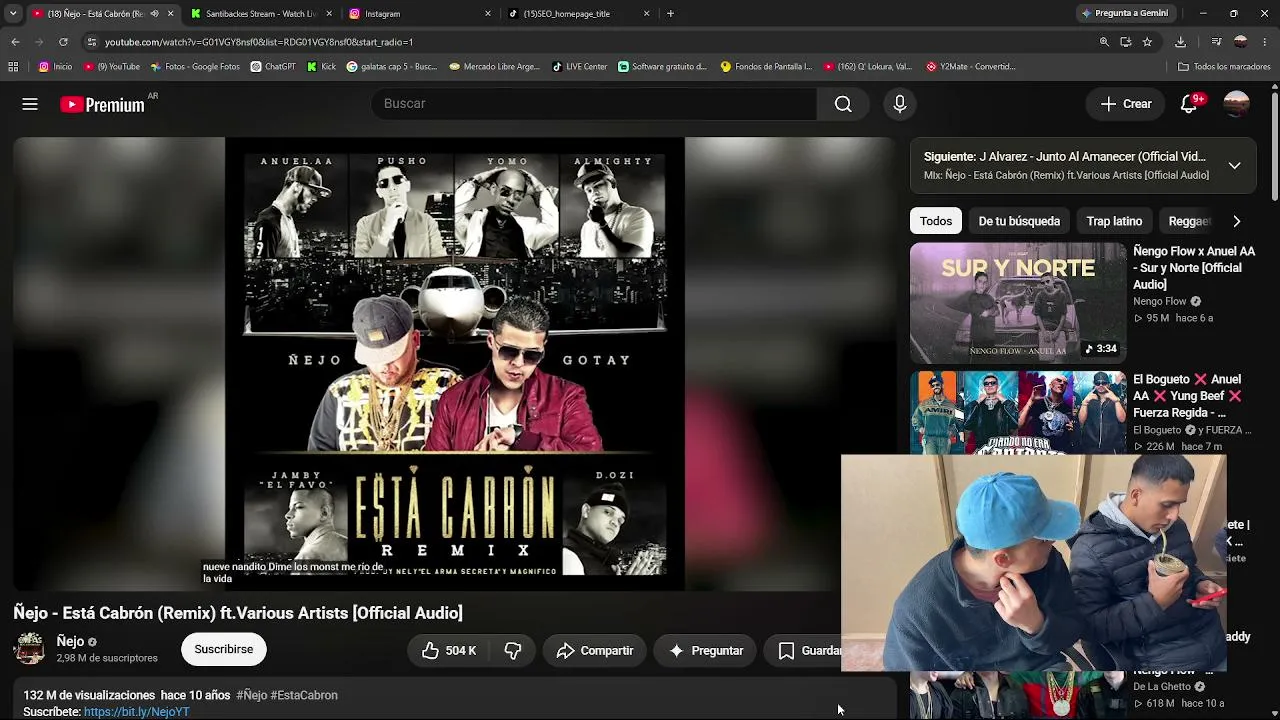Focus the Buscar search field
Screen dimensions: 1280x720
pos(594,104)
